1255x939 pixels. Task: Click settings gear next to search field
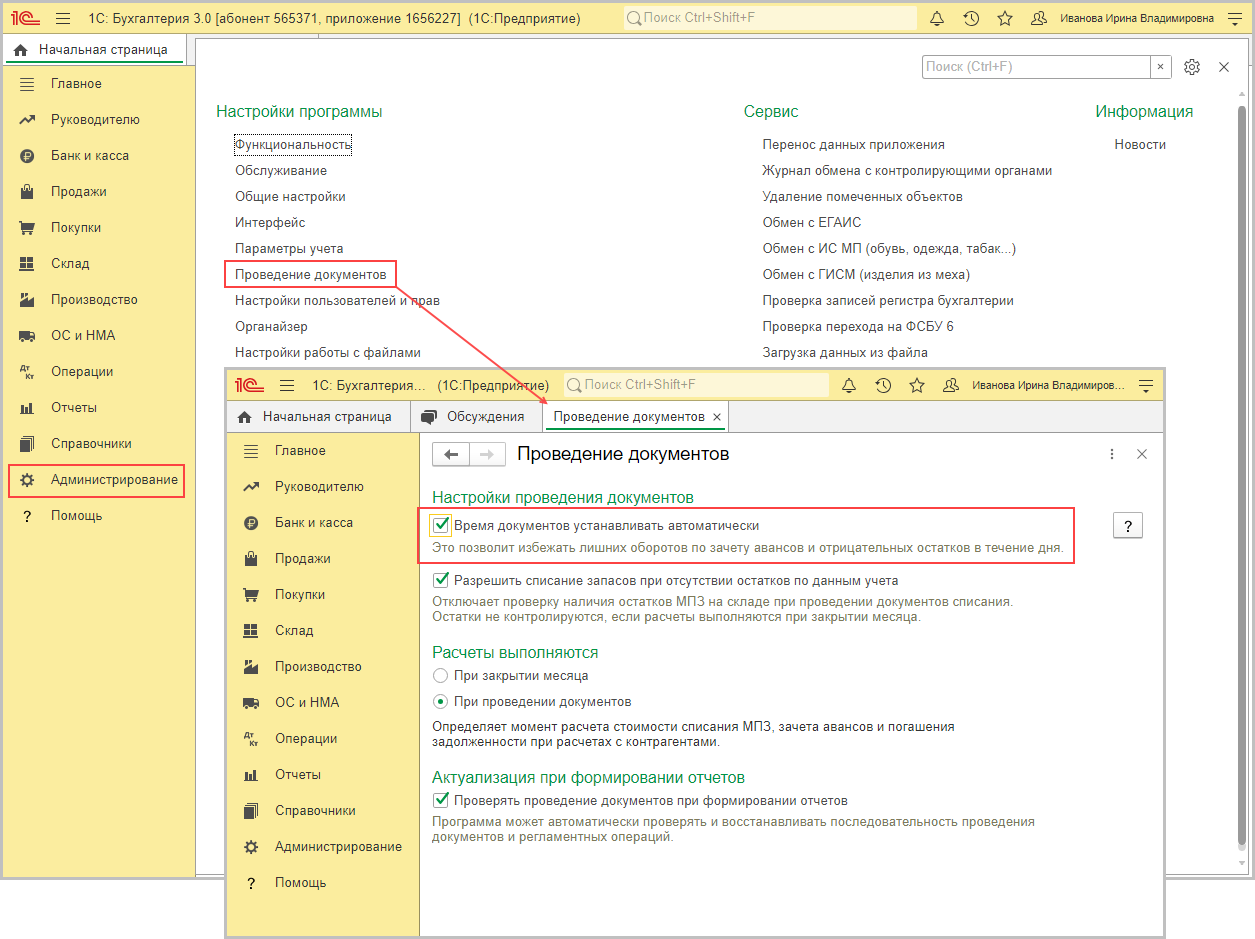click(1191, 67)
